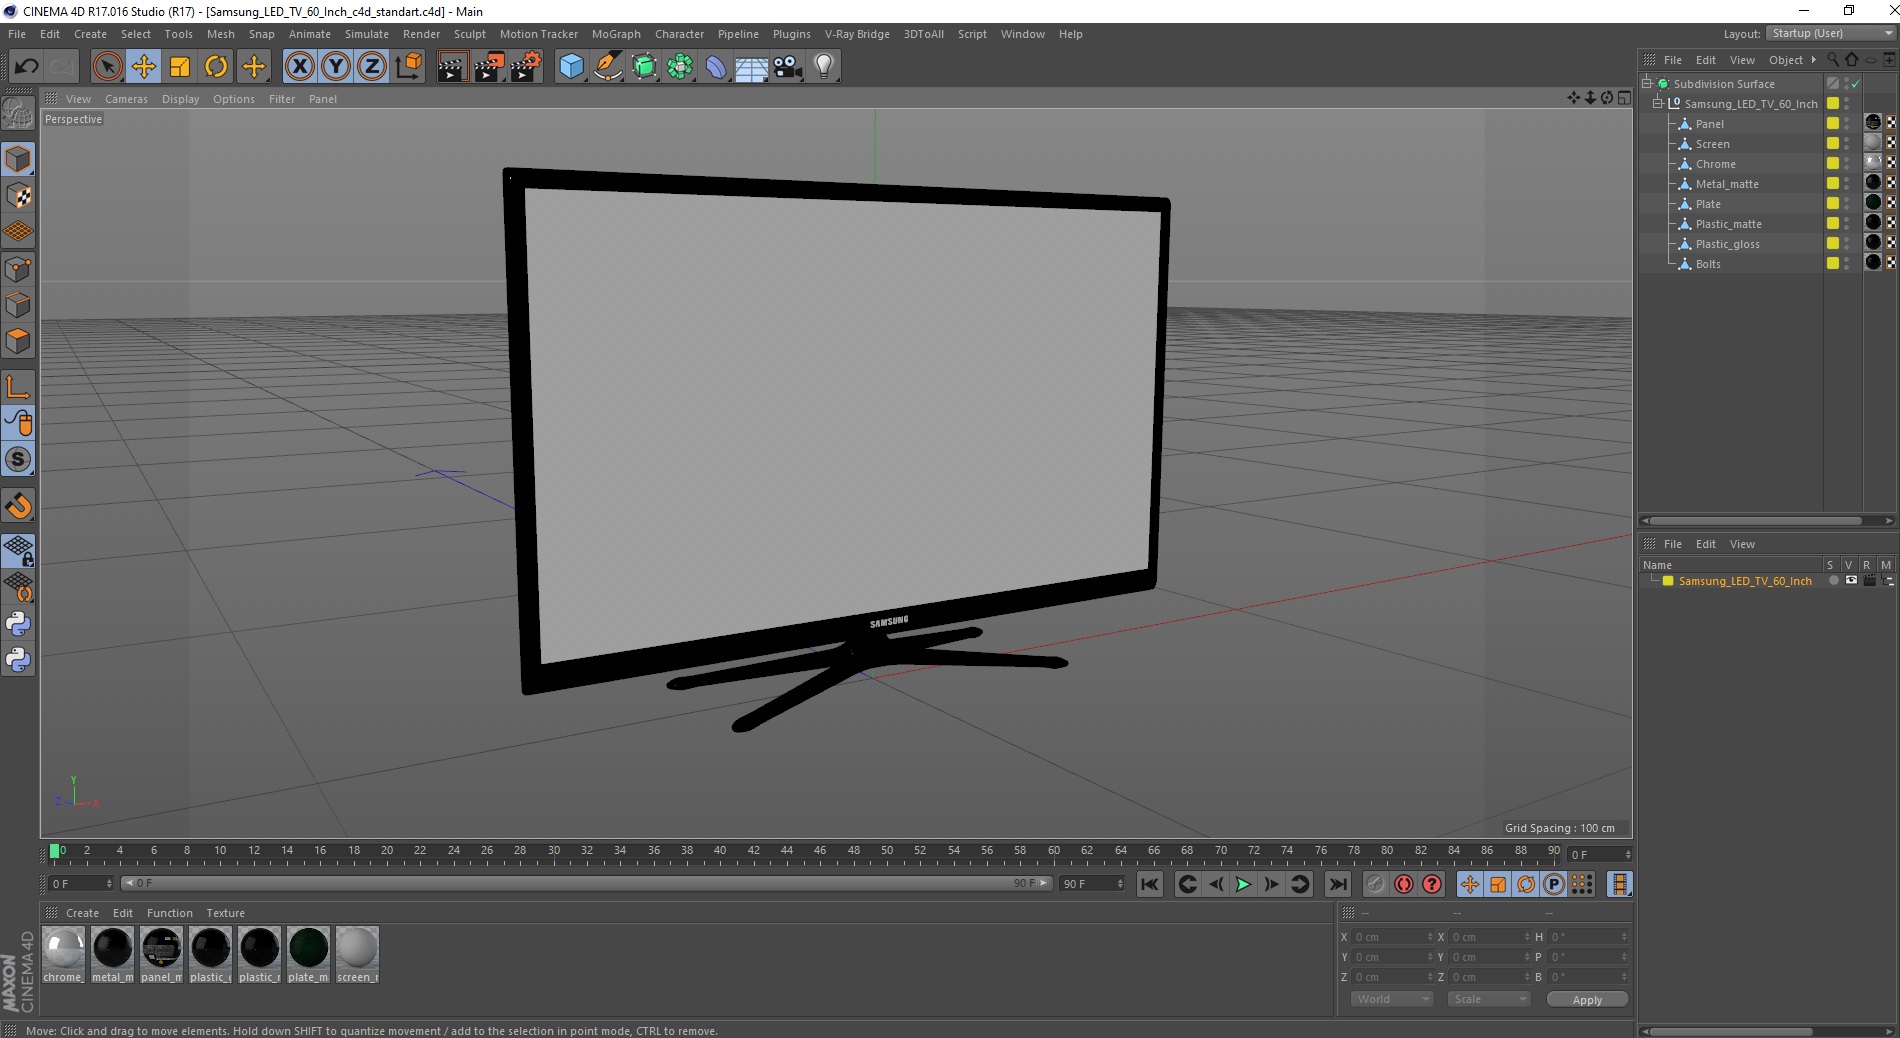Open the deformer Bend icon
The image size is (1900, 1038).
coord(716,67)
